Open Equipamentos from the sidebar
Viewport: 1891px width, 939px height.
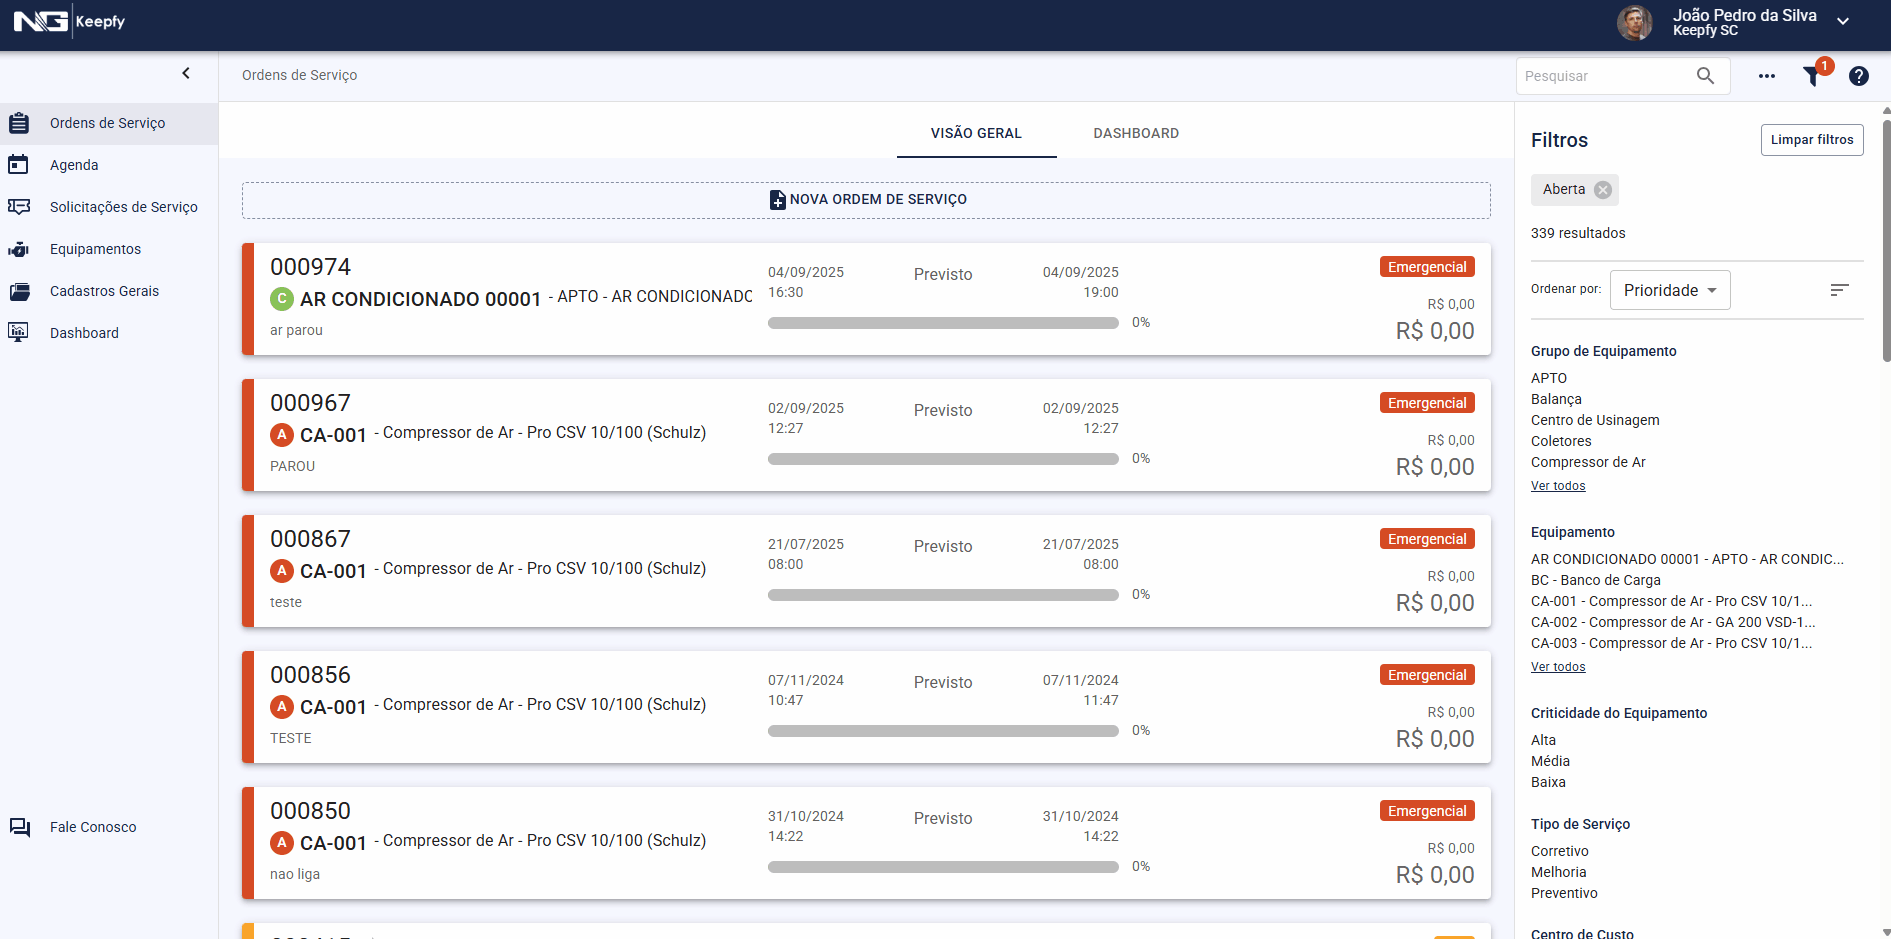point(95,249)
